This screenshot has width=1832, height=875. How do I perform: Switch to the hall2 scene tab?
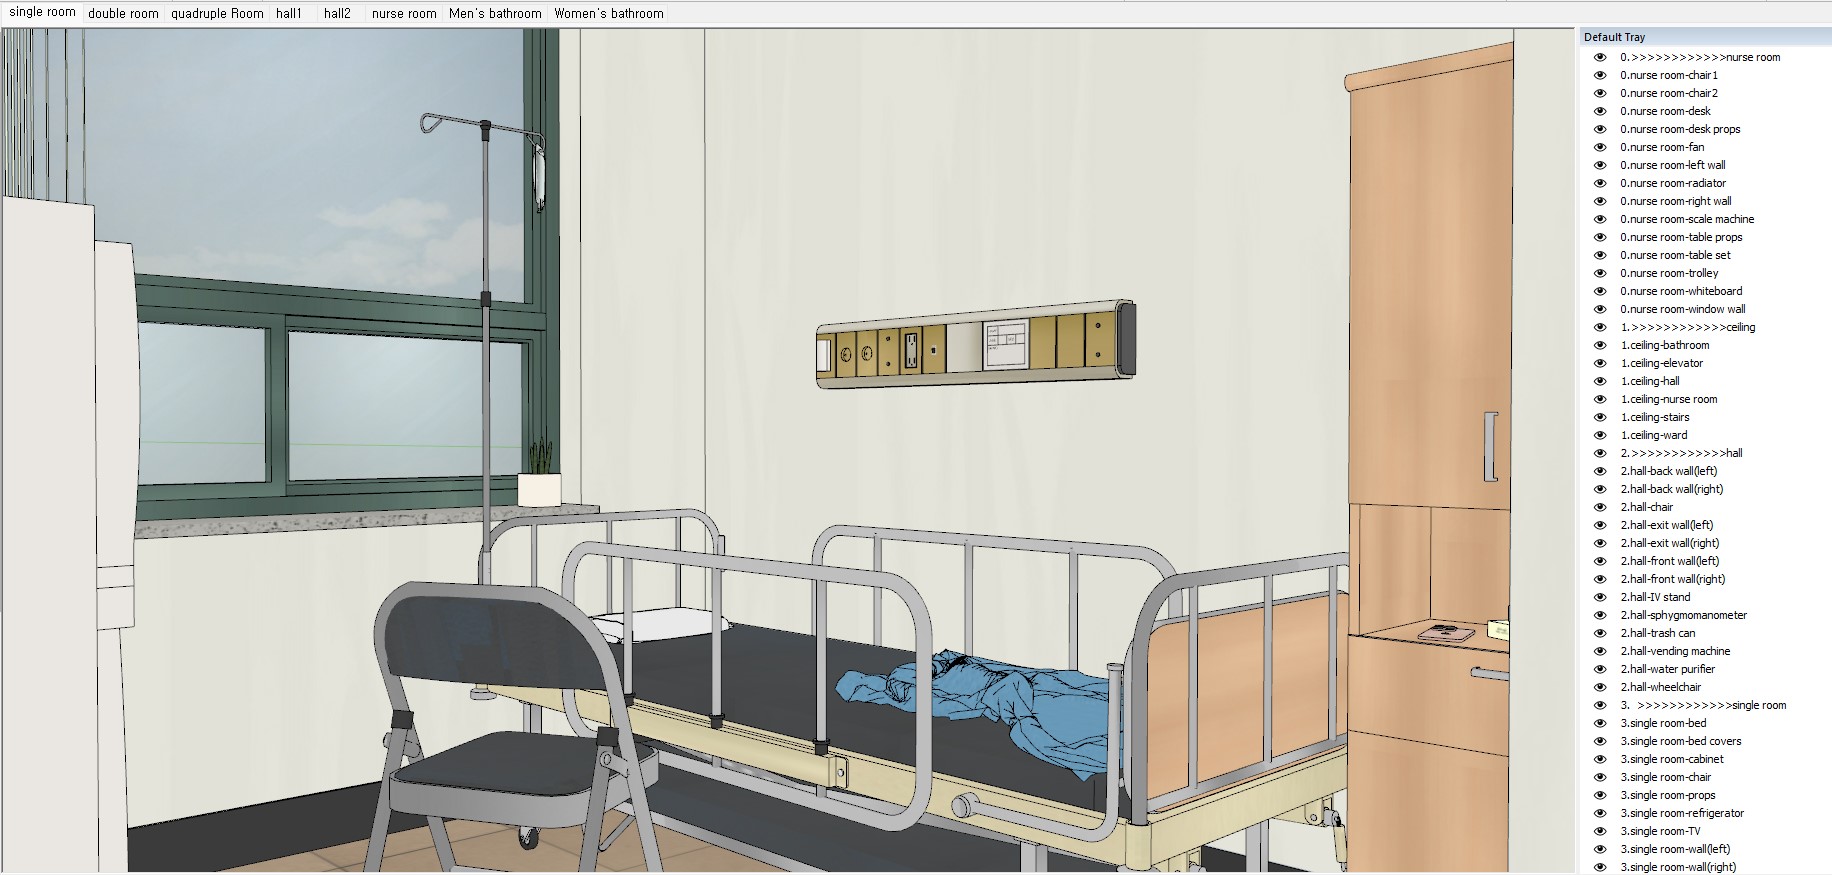(337, 14)
